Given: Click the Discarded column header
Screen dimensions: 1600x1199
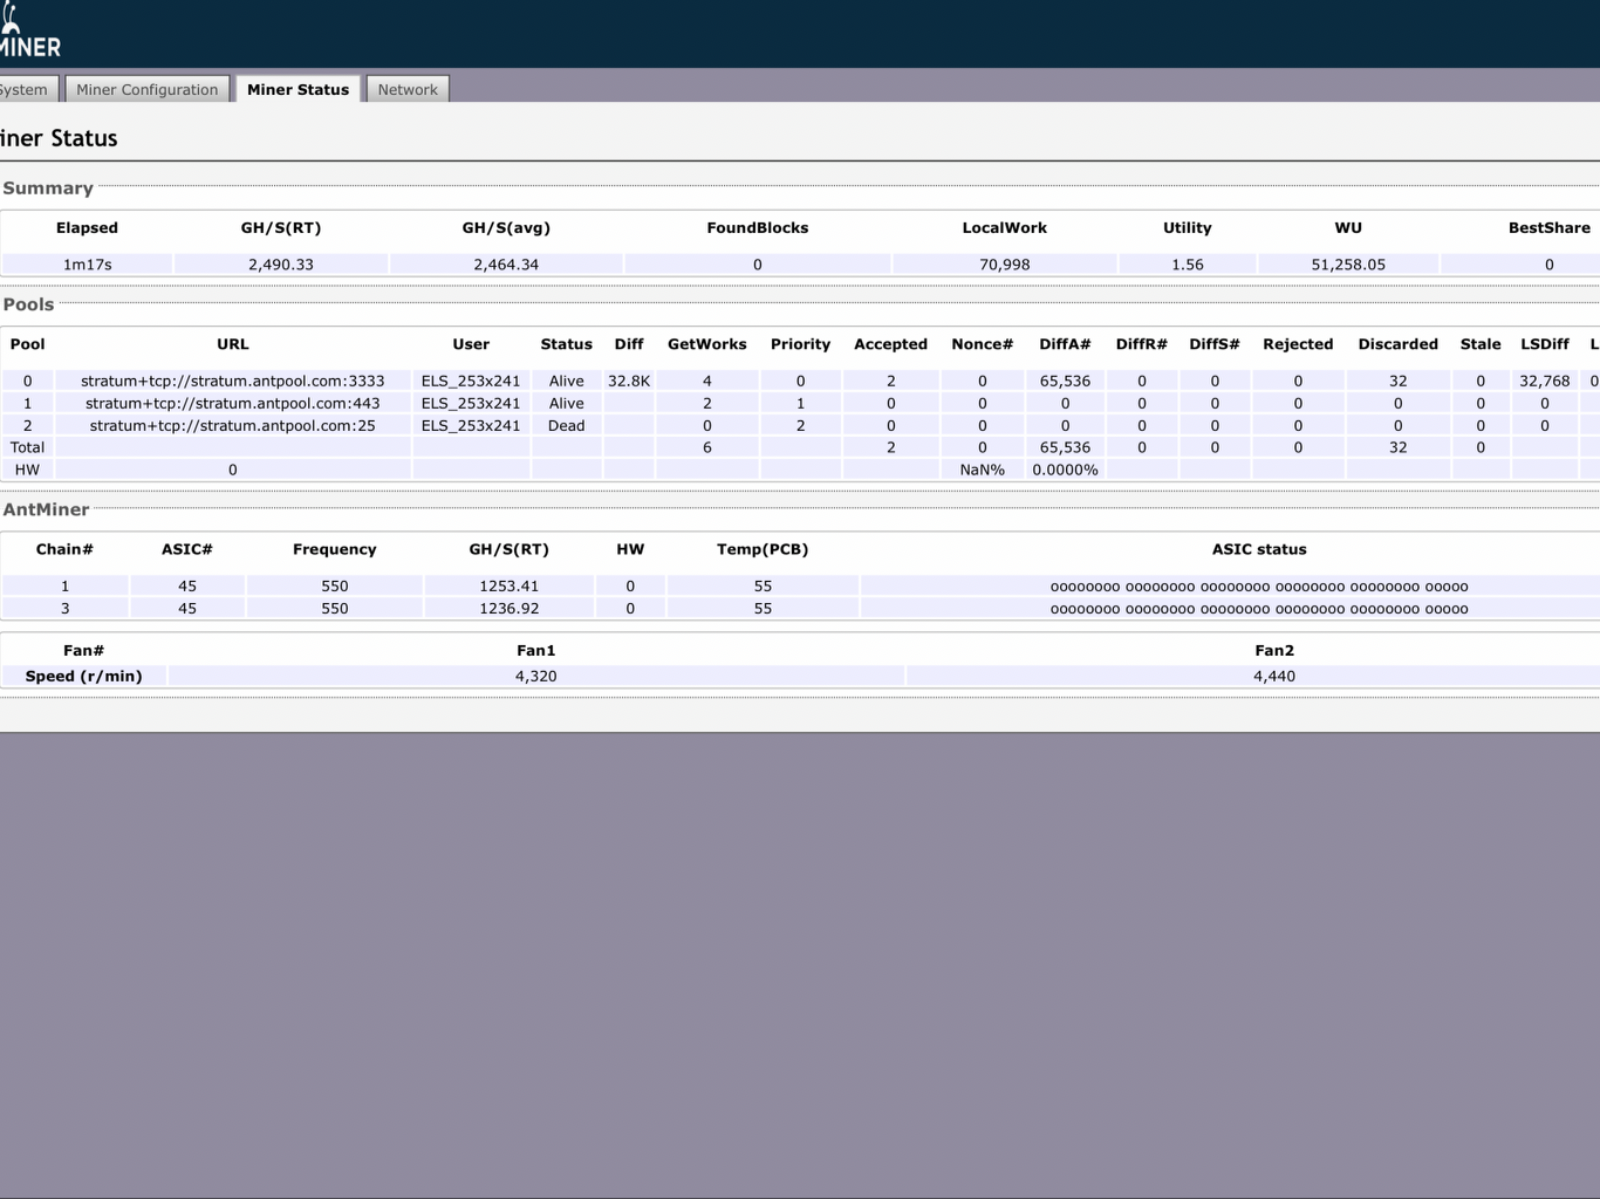Looking at the screenshot, I should pyautogui.click(x=1397, y=344).
